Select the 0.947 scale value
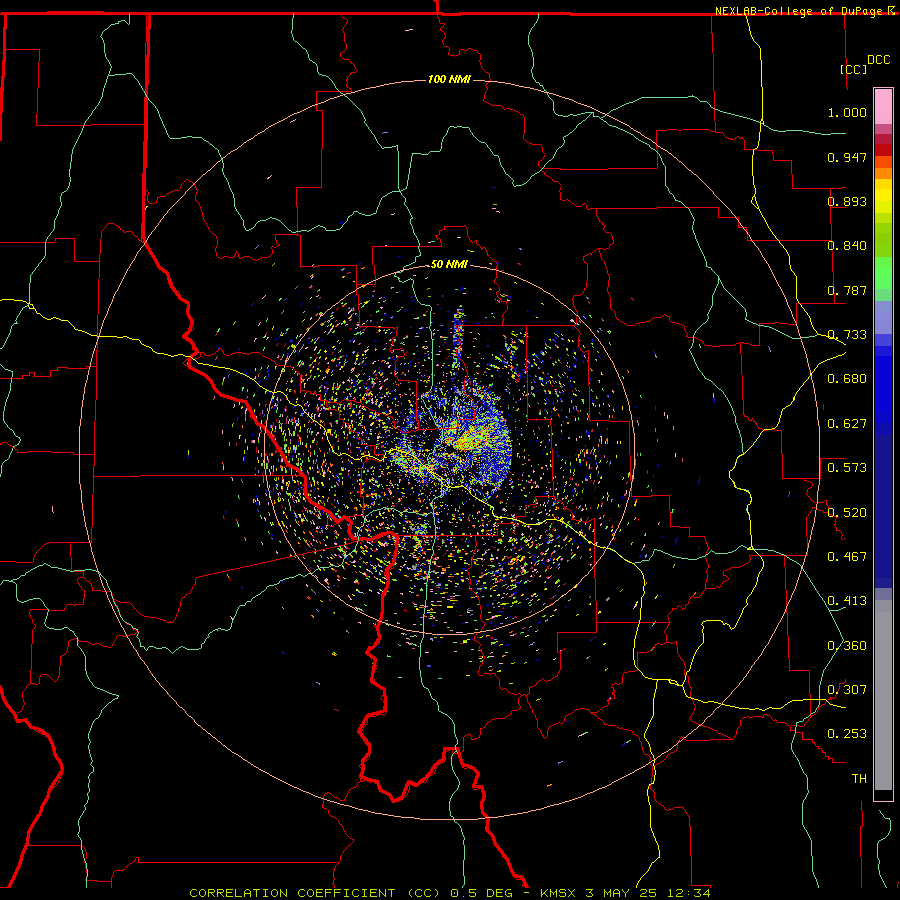The height and width of the screenshot is (900, 900). [x=847, y=157]
